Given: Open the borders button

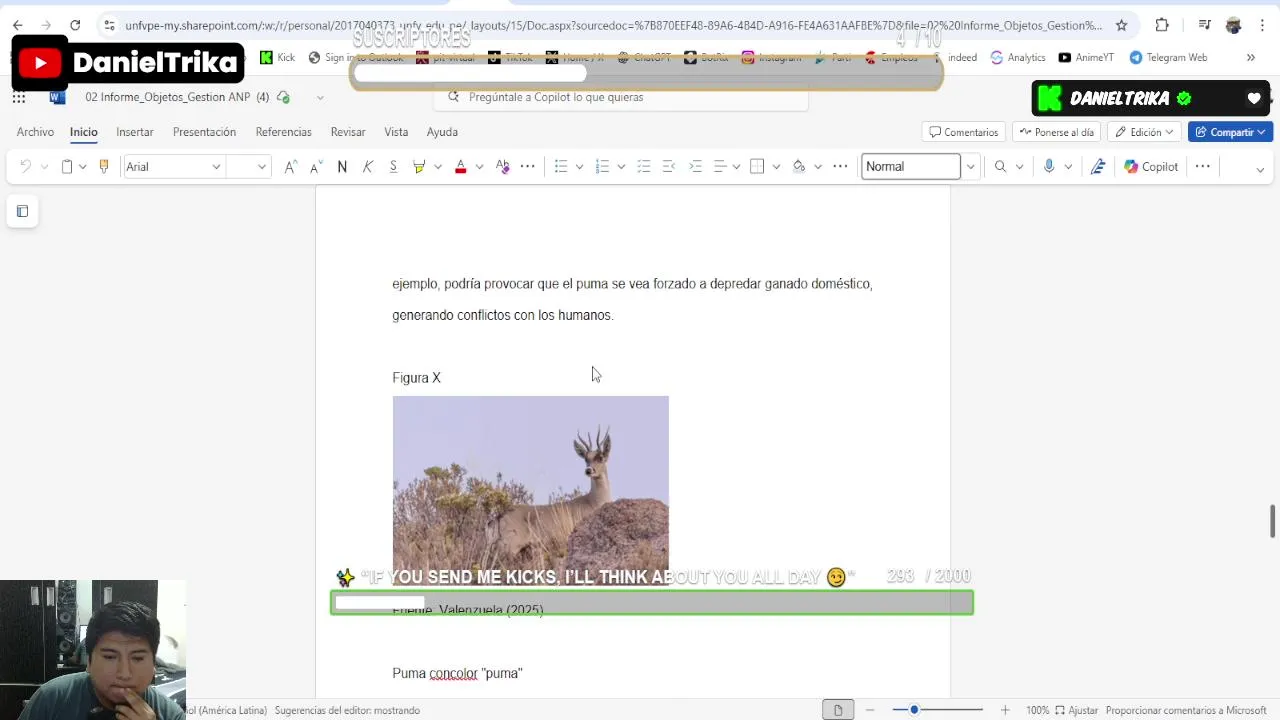Looking at the screenshot, I should tap(757, 167).
